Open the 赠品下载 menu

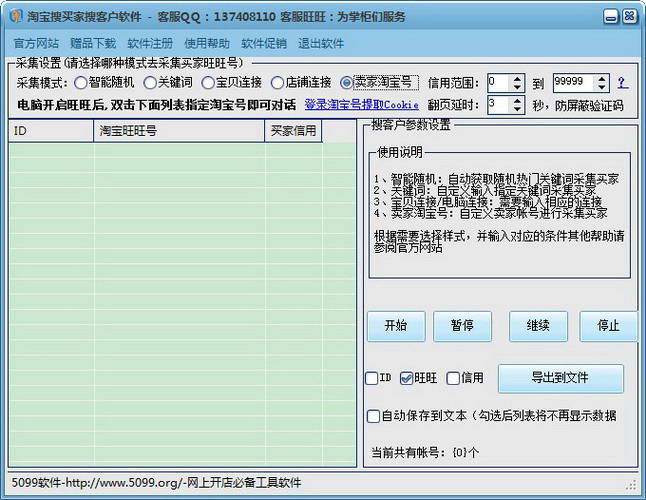(93, 43)
